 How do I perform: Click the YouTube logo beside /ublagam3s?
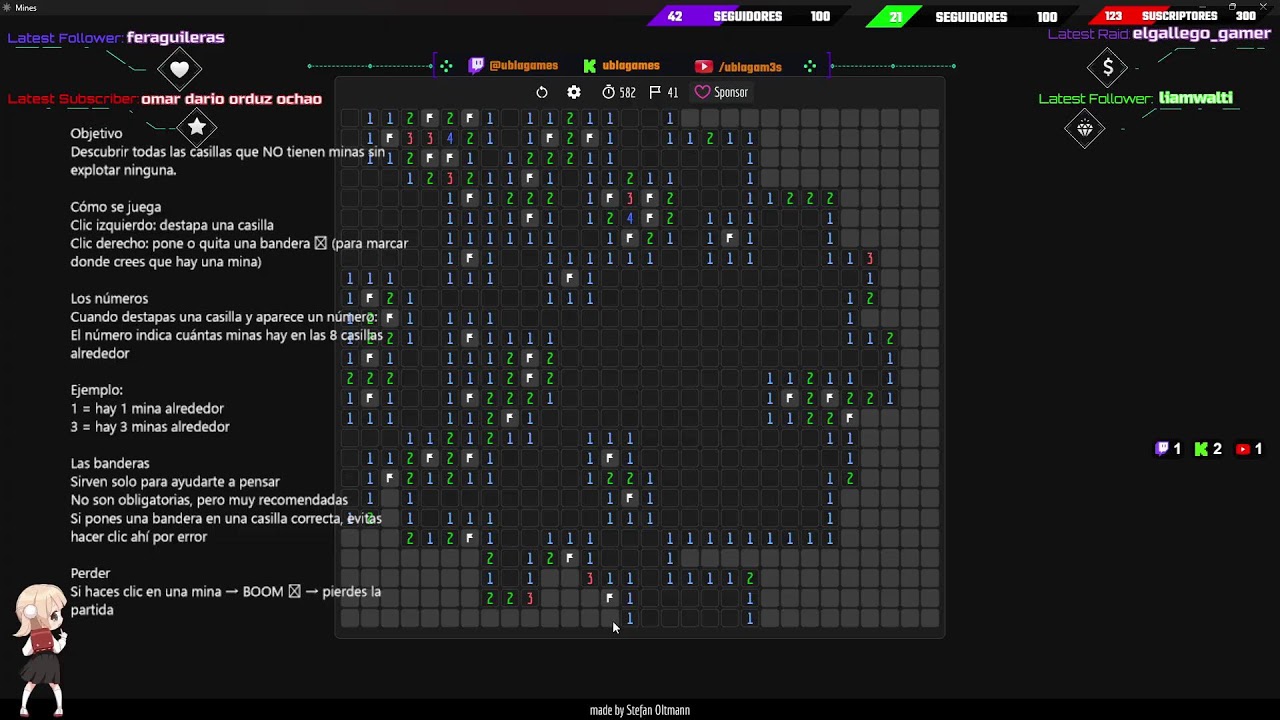coord(704,67)
